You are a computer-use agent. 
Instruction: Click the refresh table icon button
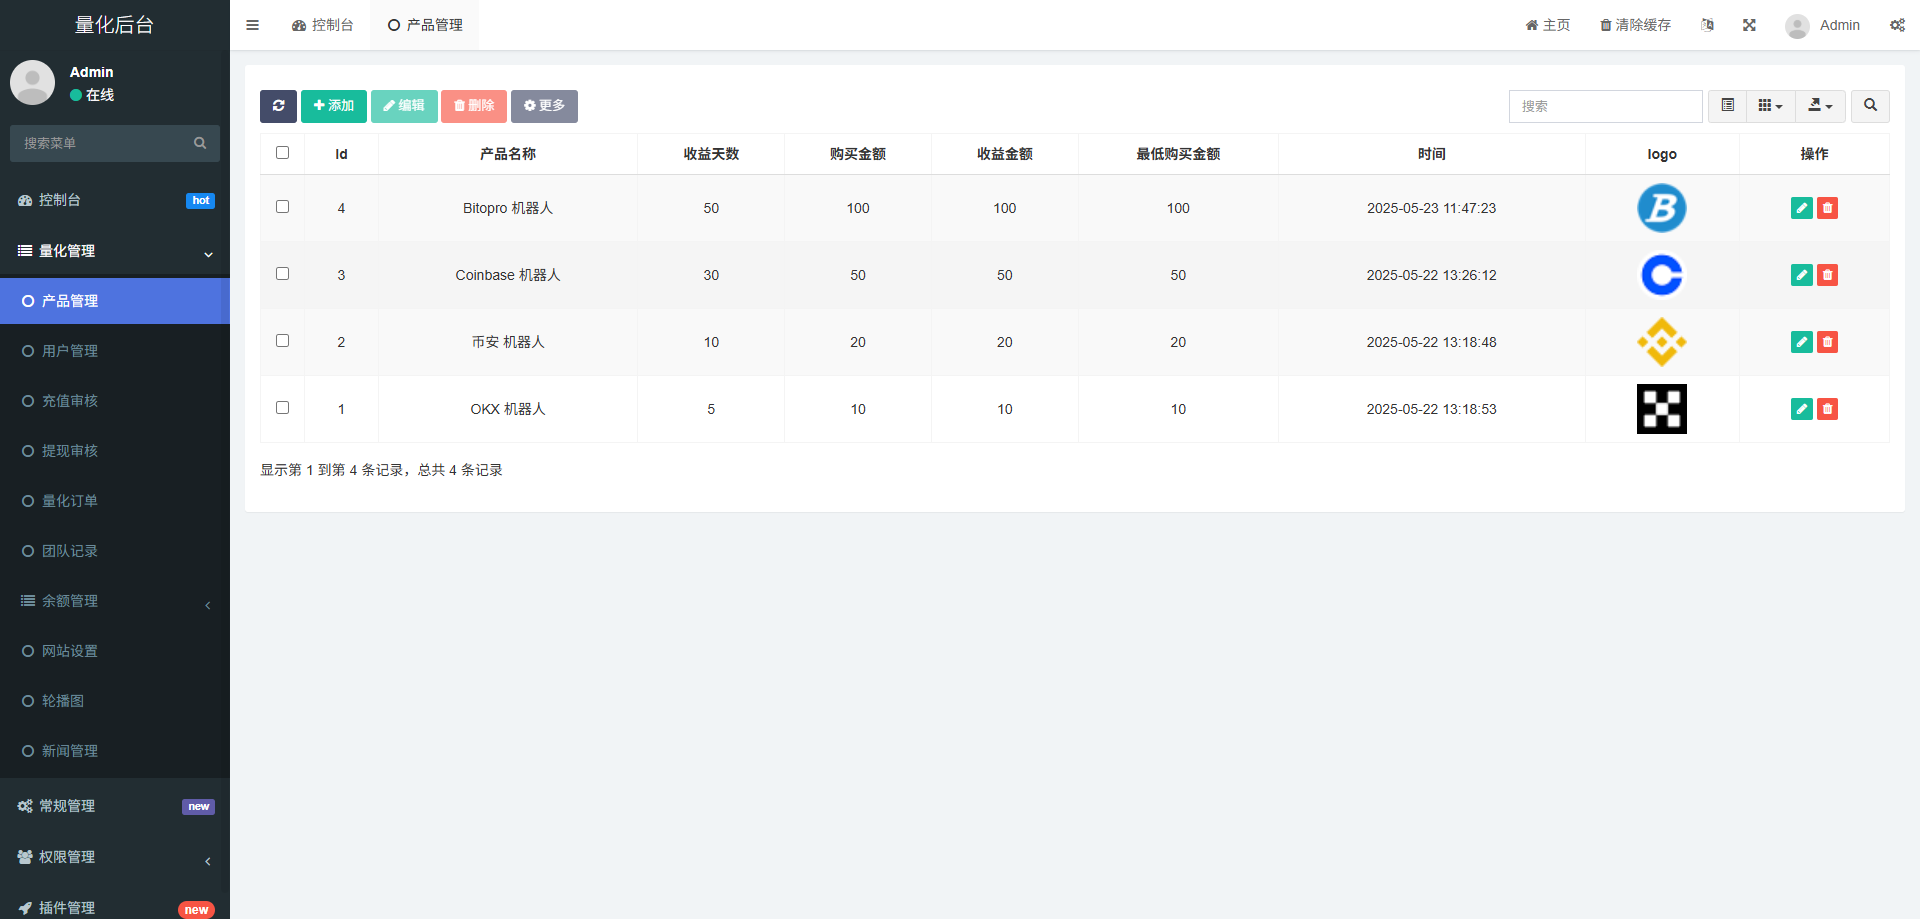click(278, 106)
